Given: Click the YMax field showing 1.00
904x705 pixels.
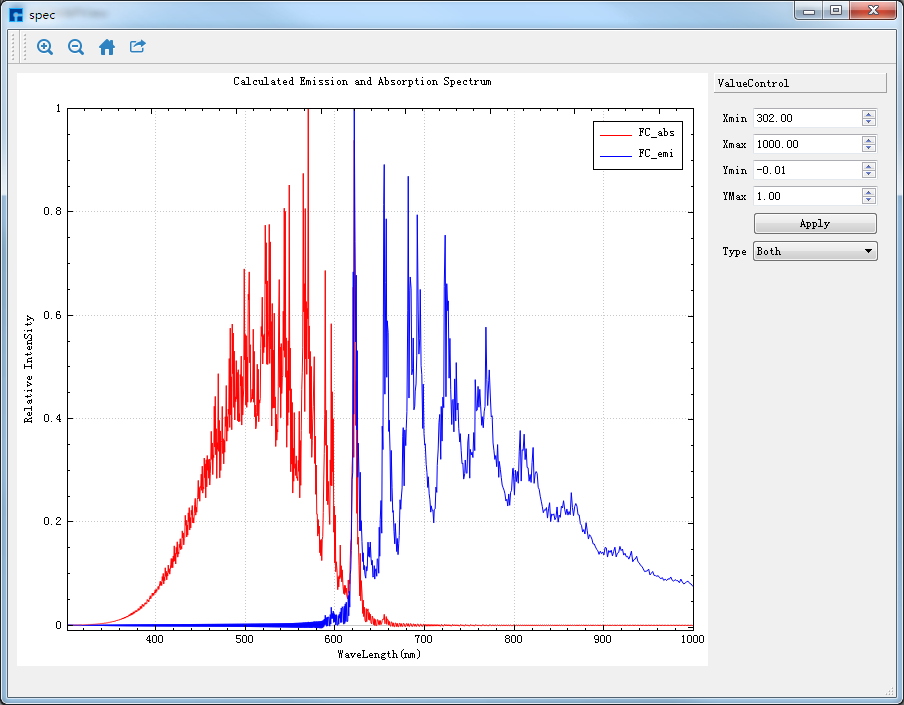Looking at the screenshot, I should pos(806,196).
